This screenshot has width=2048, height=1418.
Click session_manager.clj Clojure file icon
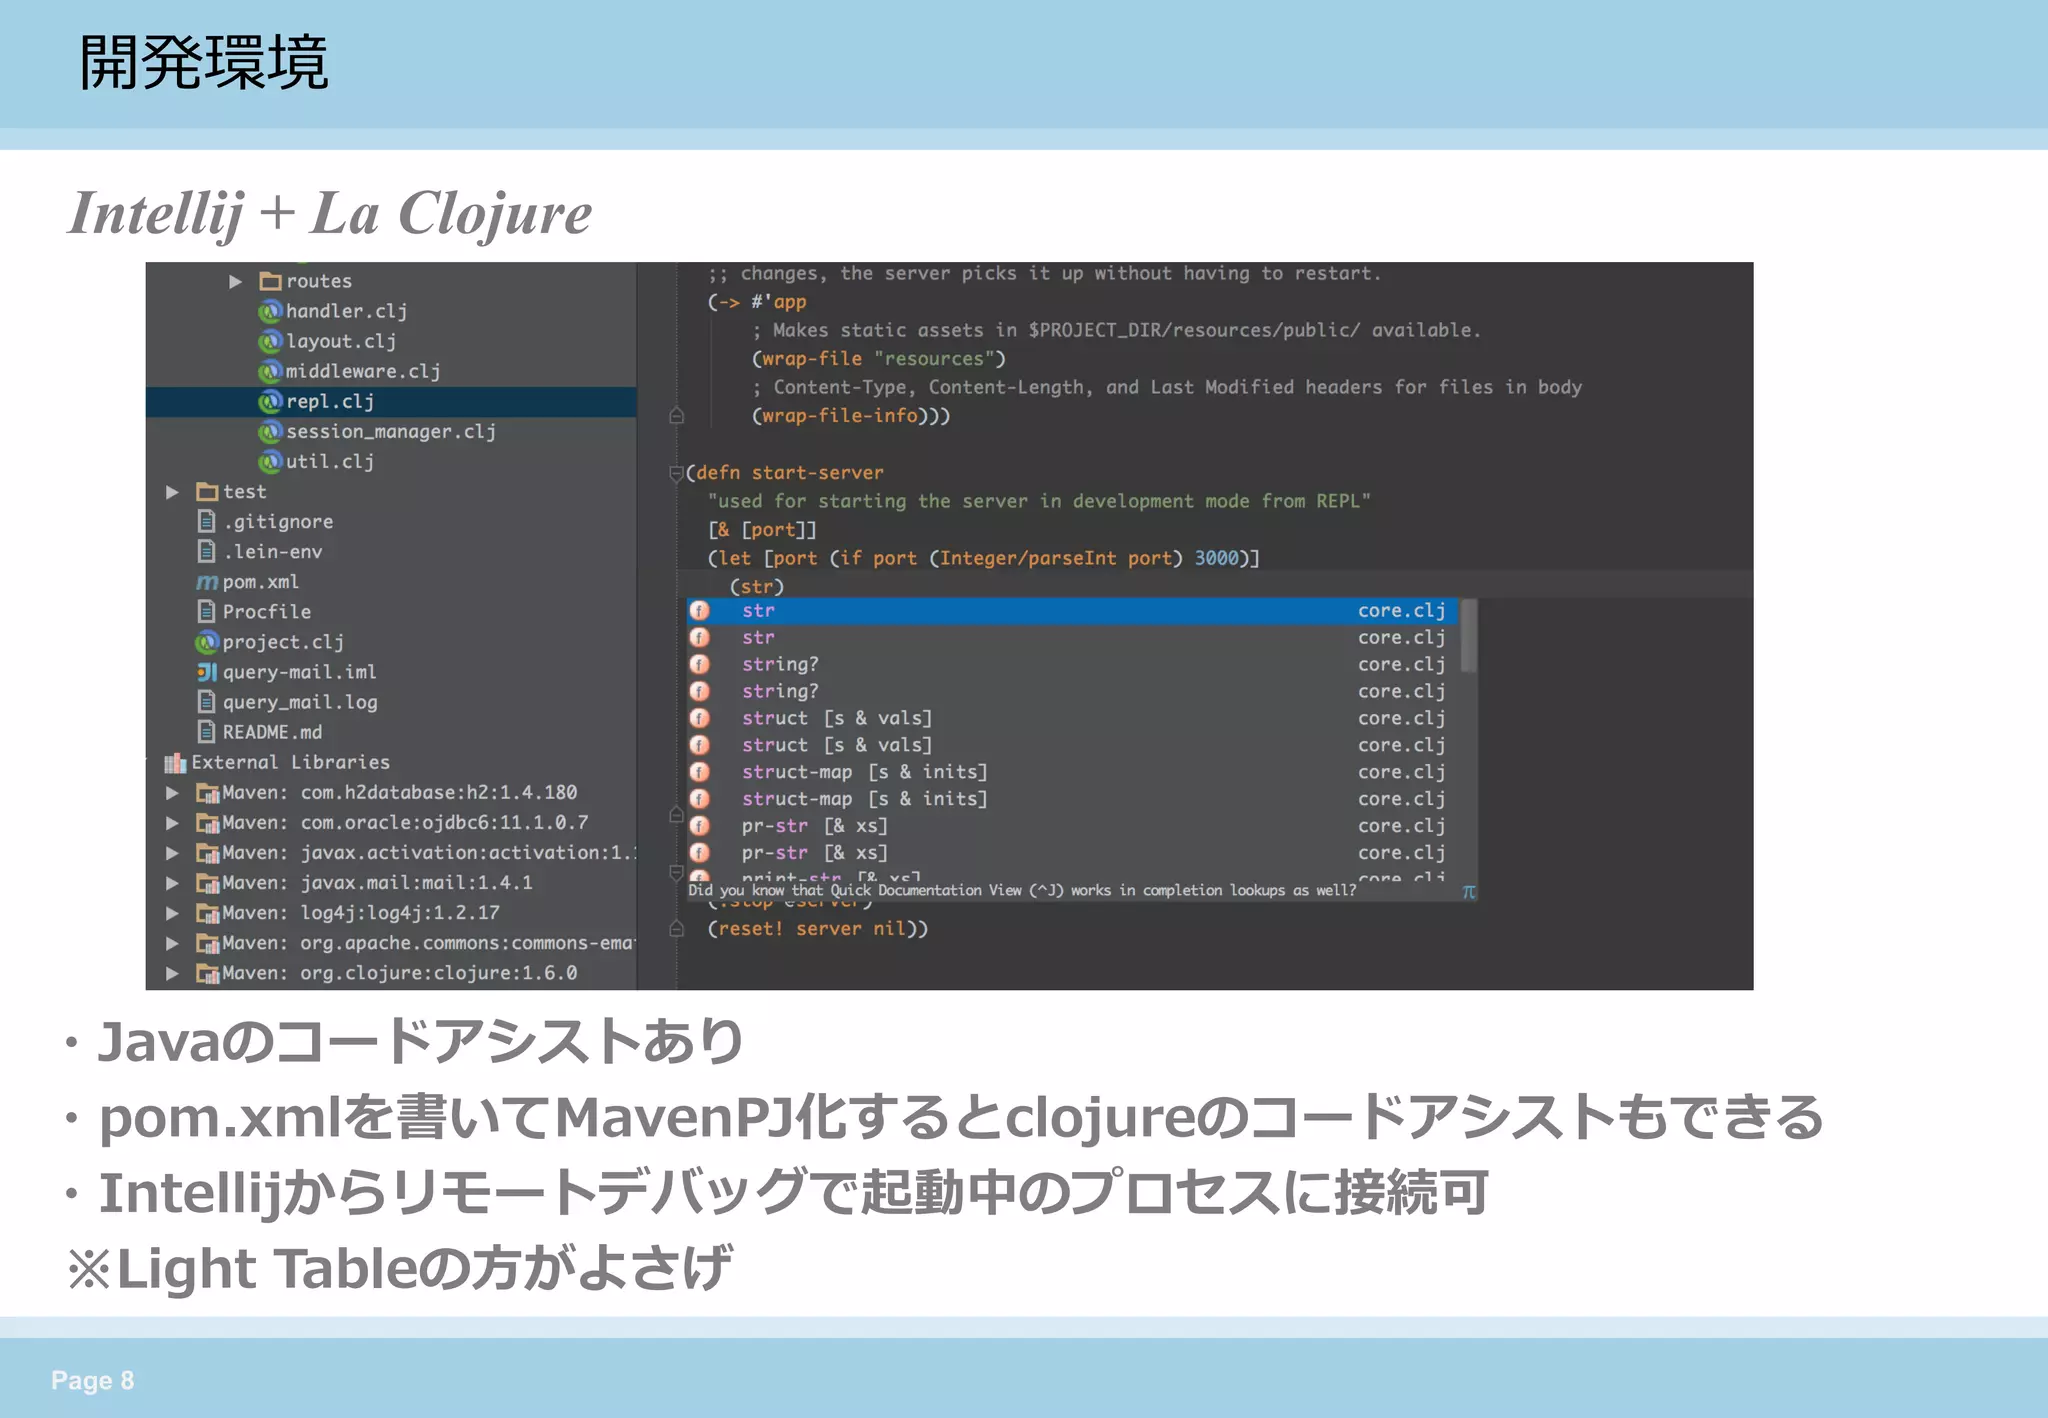pyautogui.click(x=270, y=431)
